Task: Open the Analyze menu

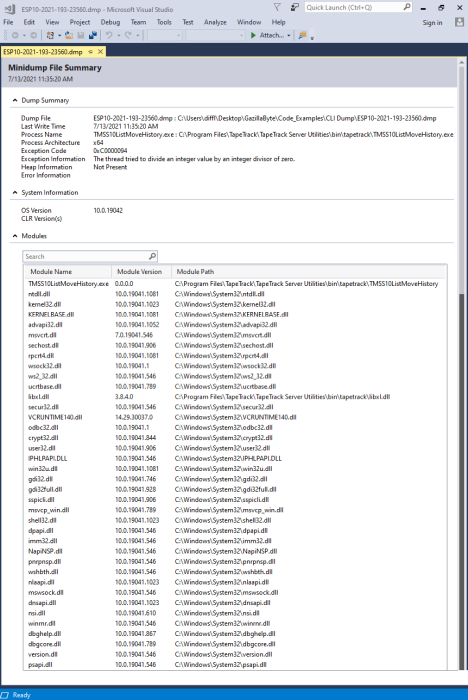Action: [x=215, y=22]
